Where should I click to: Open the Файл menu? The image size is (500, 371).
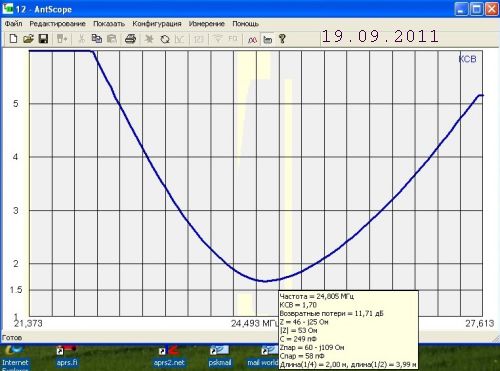tap(13, 24)
